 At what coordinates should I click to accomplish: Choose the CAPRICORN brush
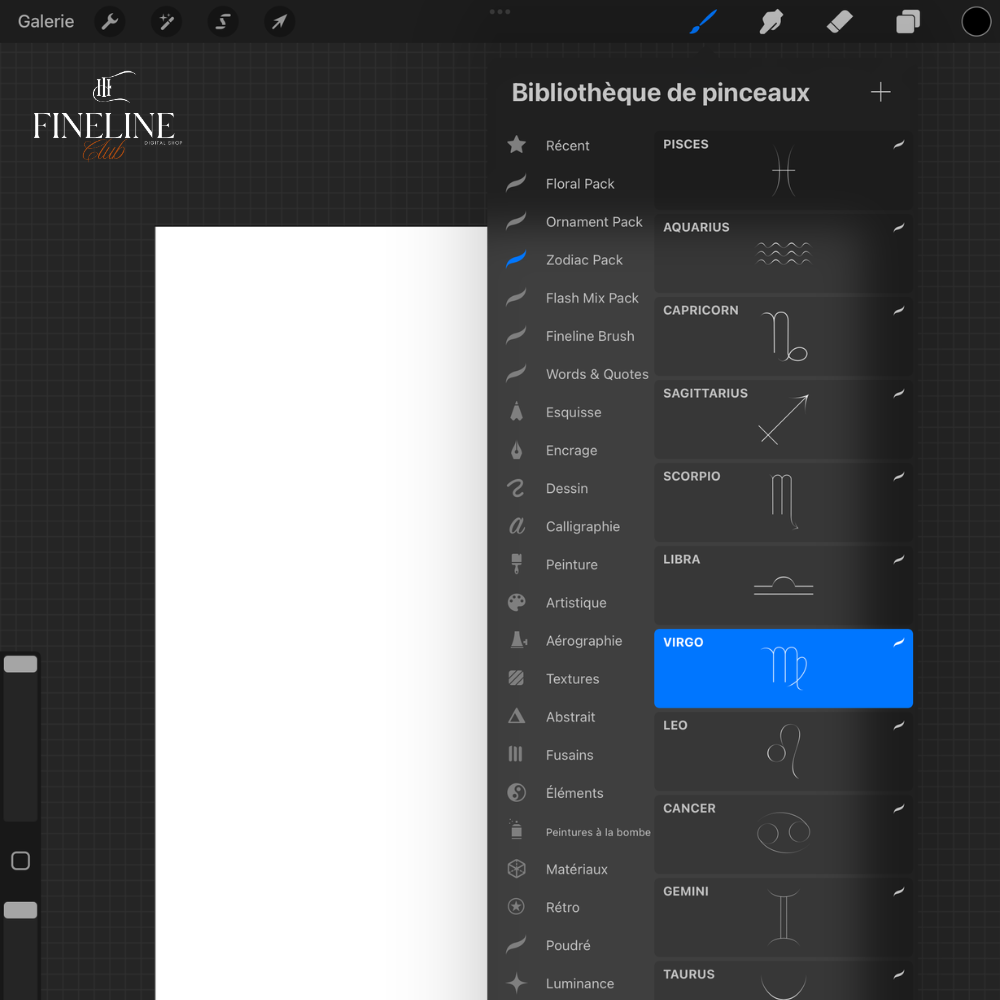783,336
